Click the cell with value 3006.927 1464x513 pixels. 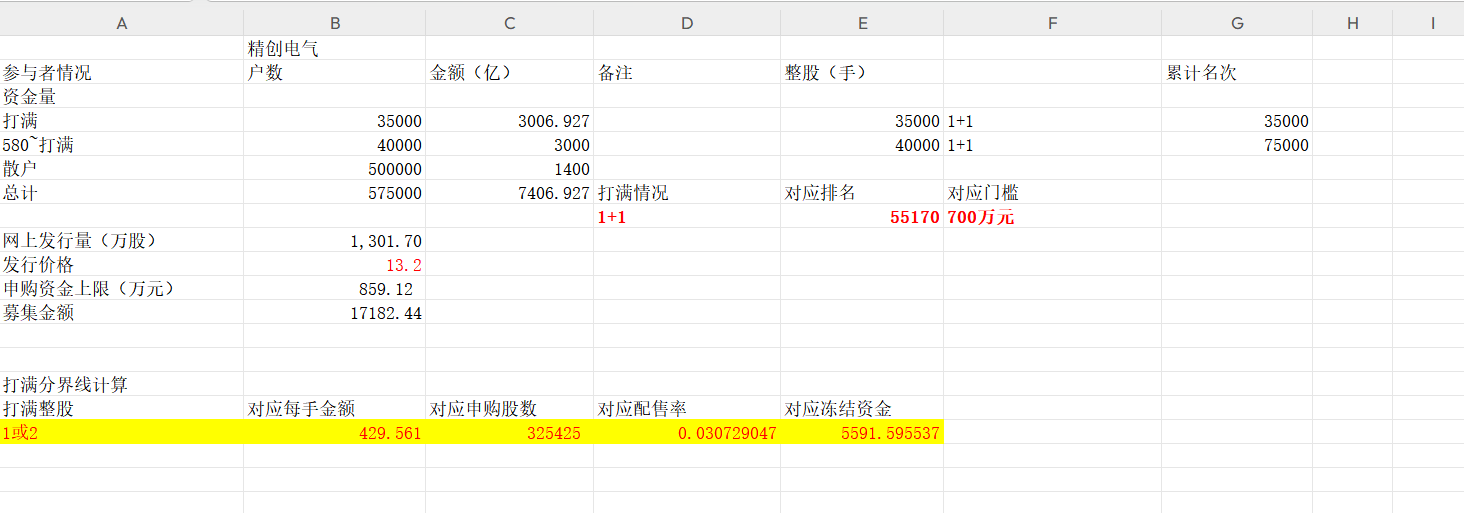point(509,120)
